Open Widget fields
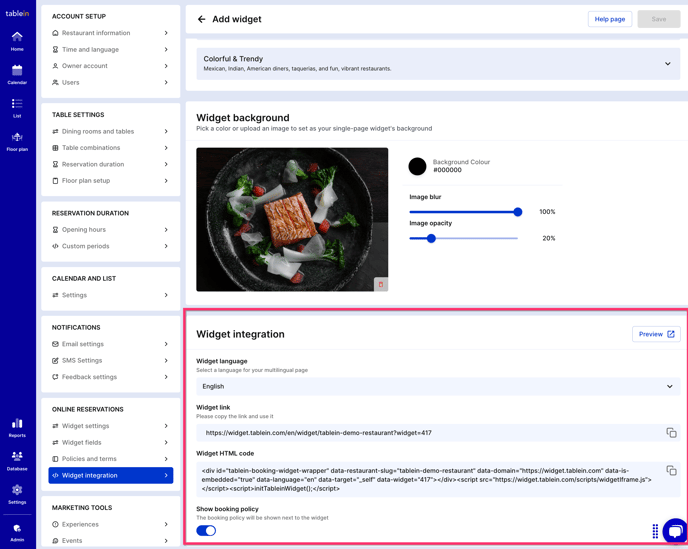 click(x=110, y=442)
